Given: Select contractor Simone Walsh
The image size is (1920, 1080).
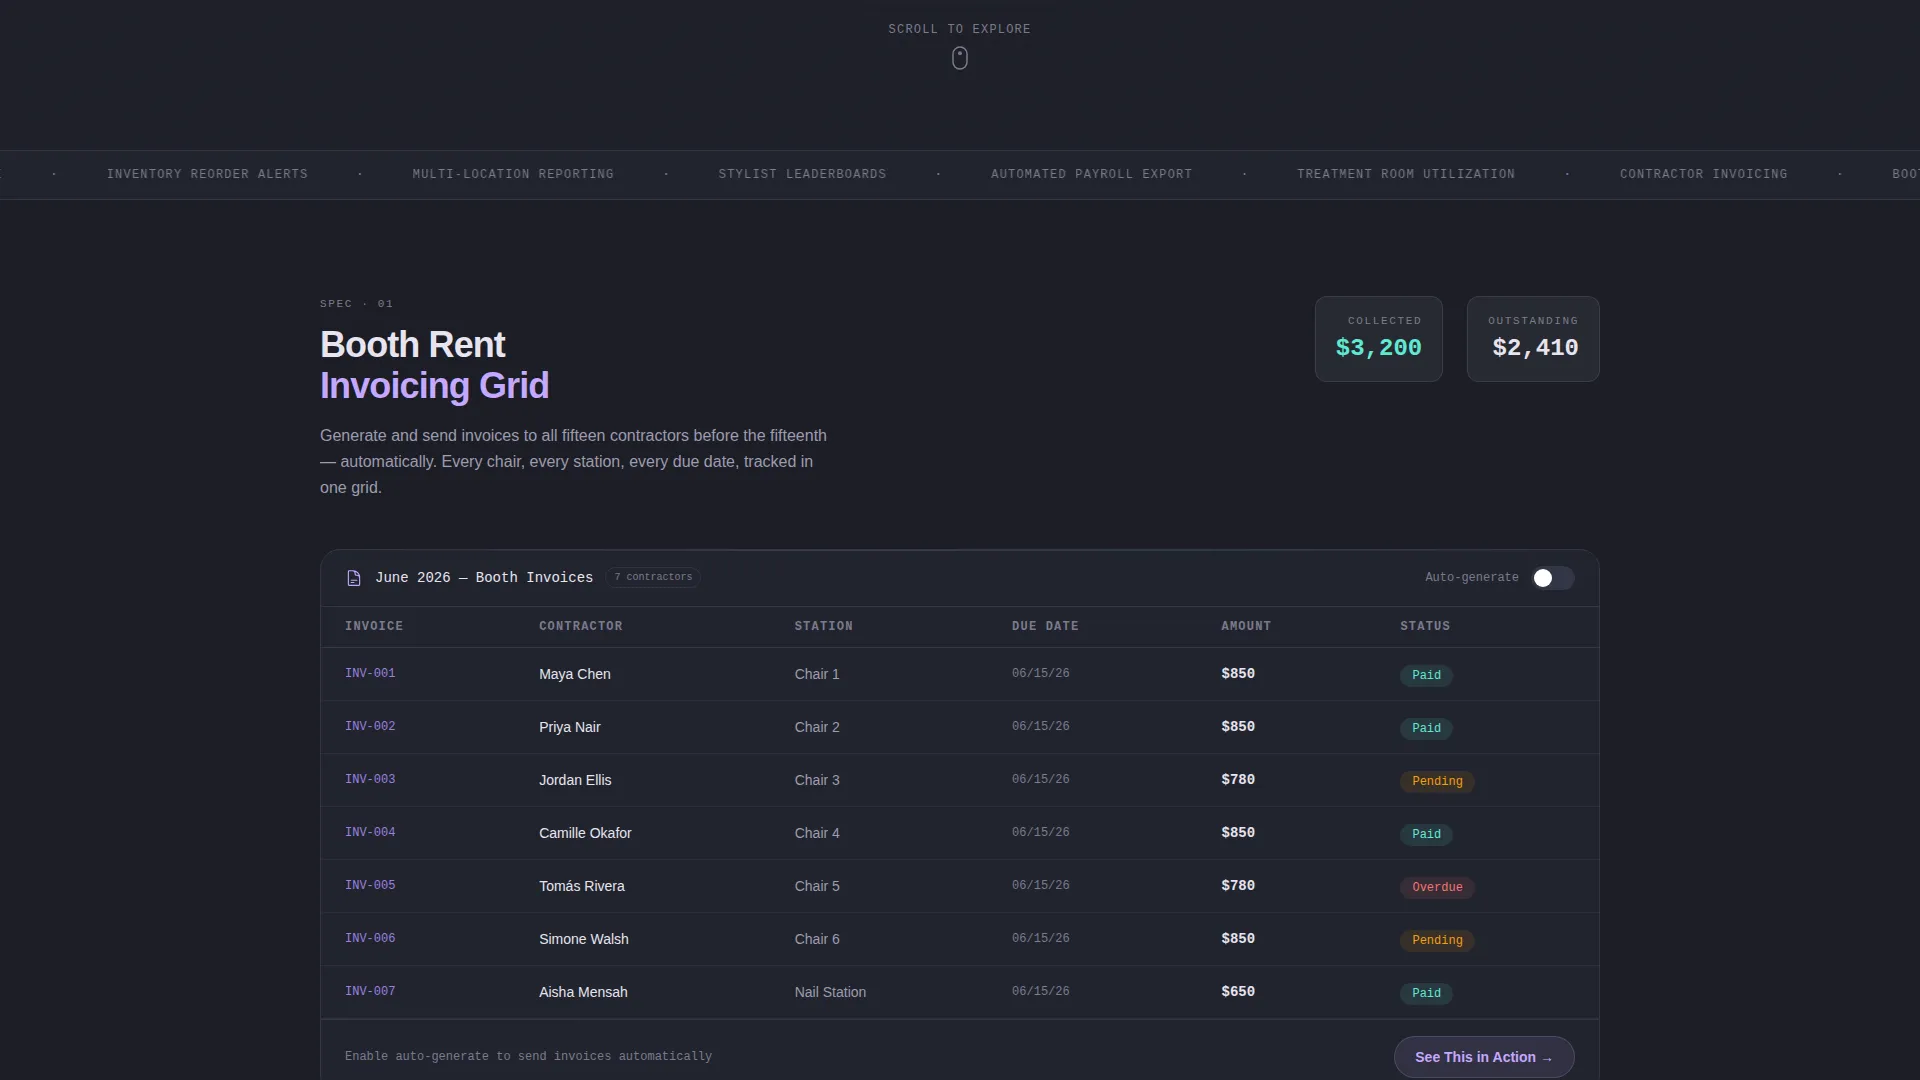Looking at the screenshot, I should click(584, 939).
